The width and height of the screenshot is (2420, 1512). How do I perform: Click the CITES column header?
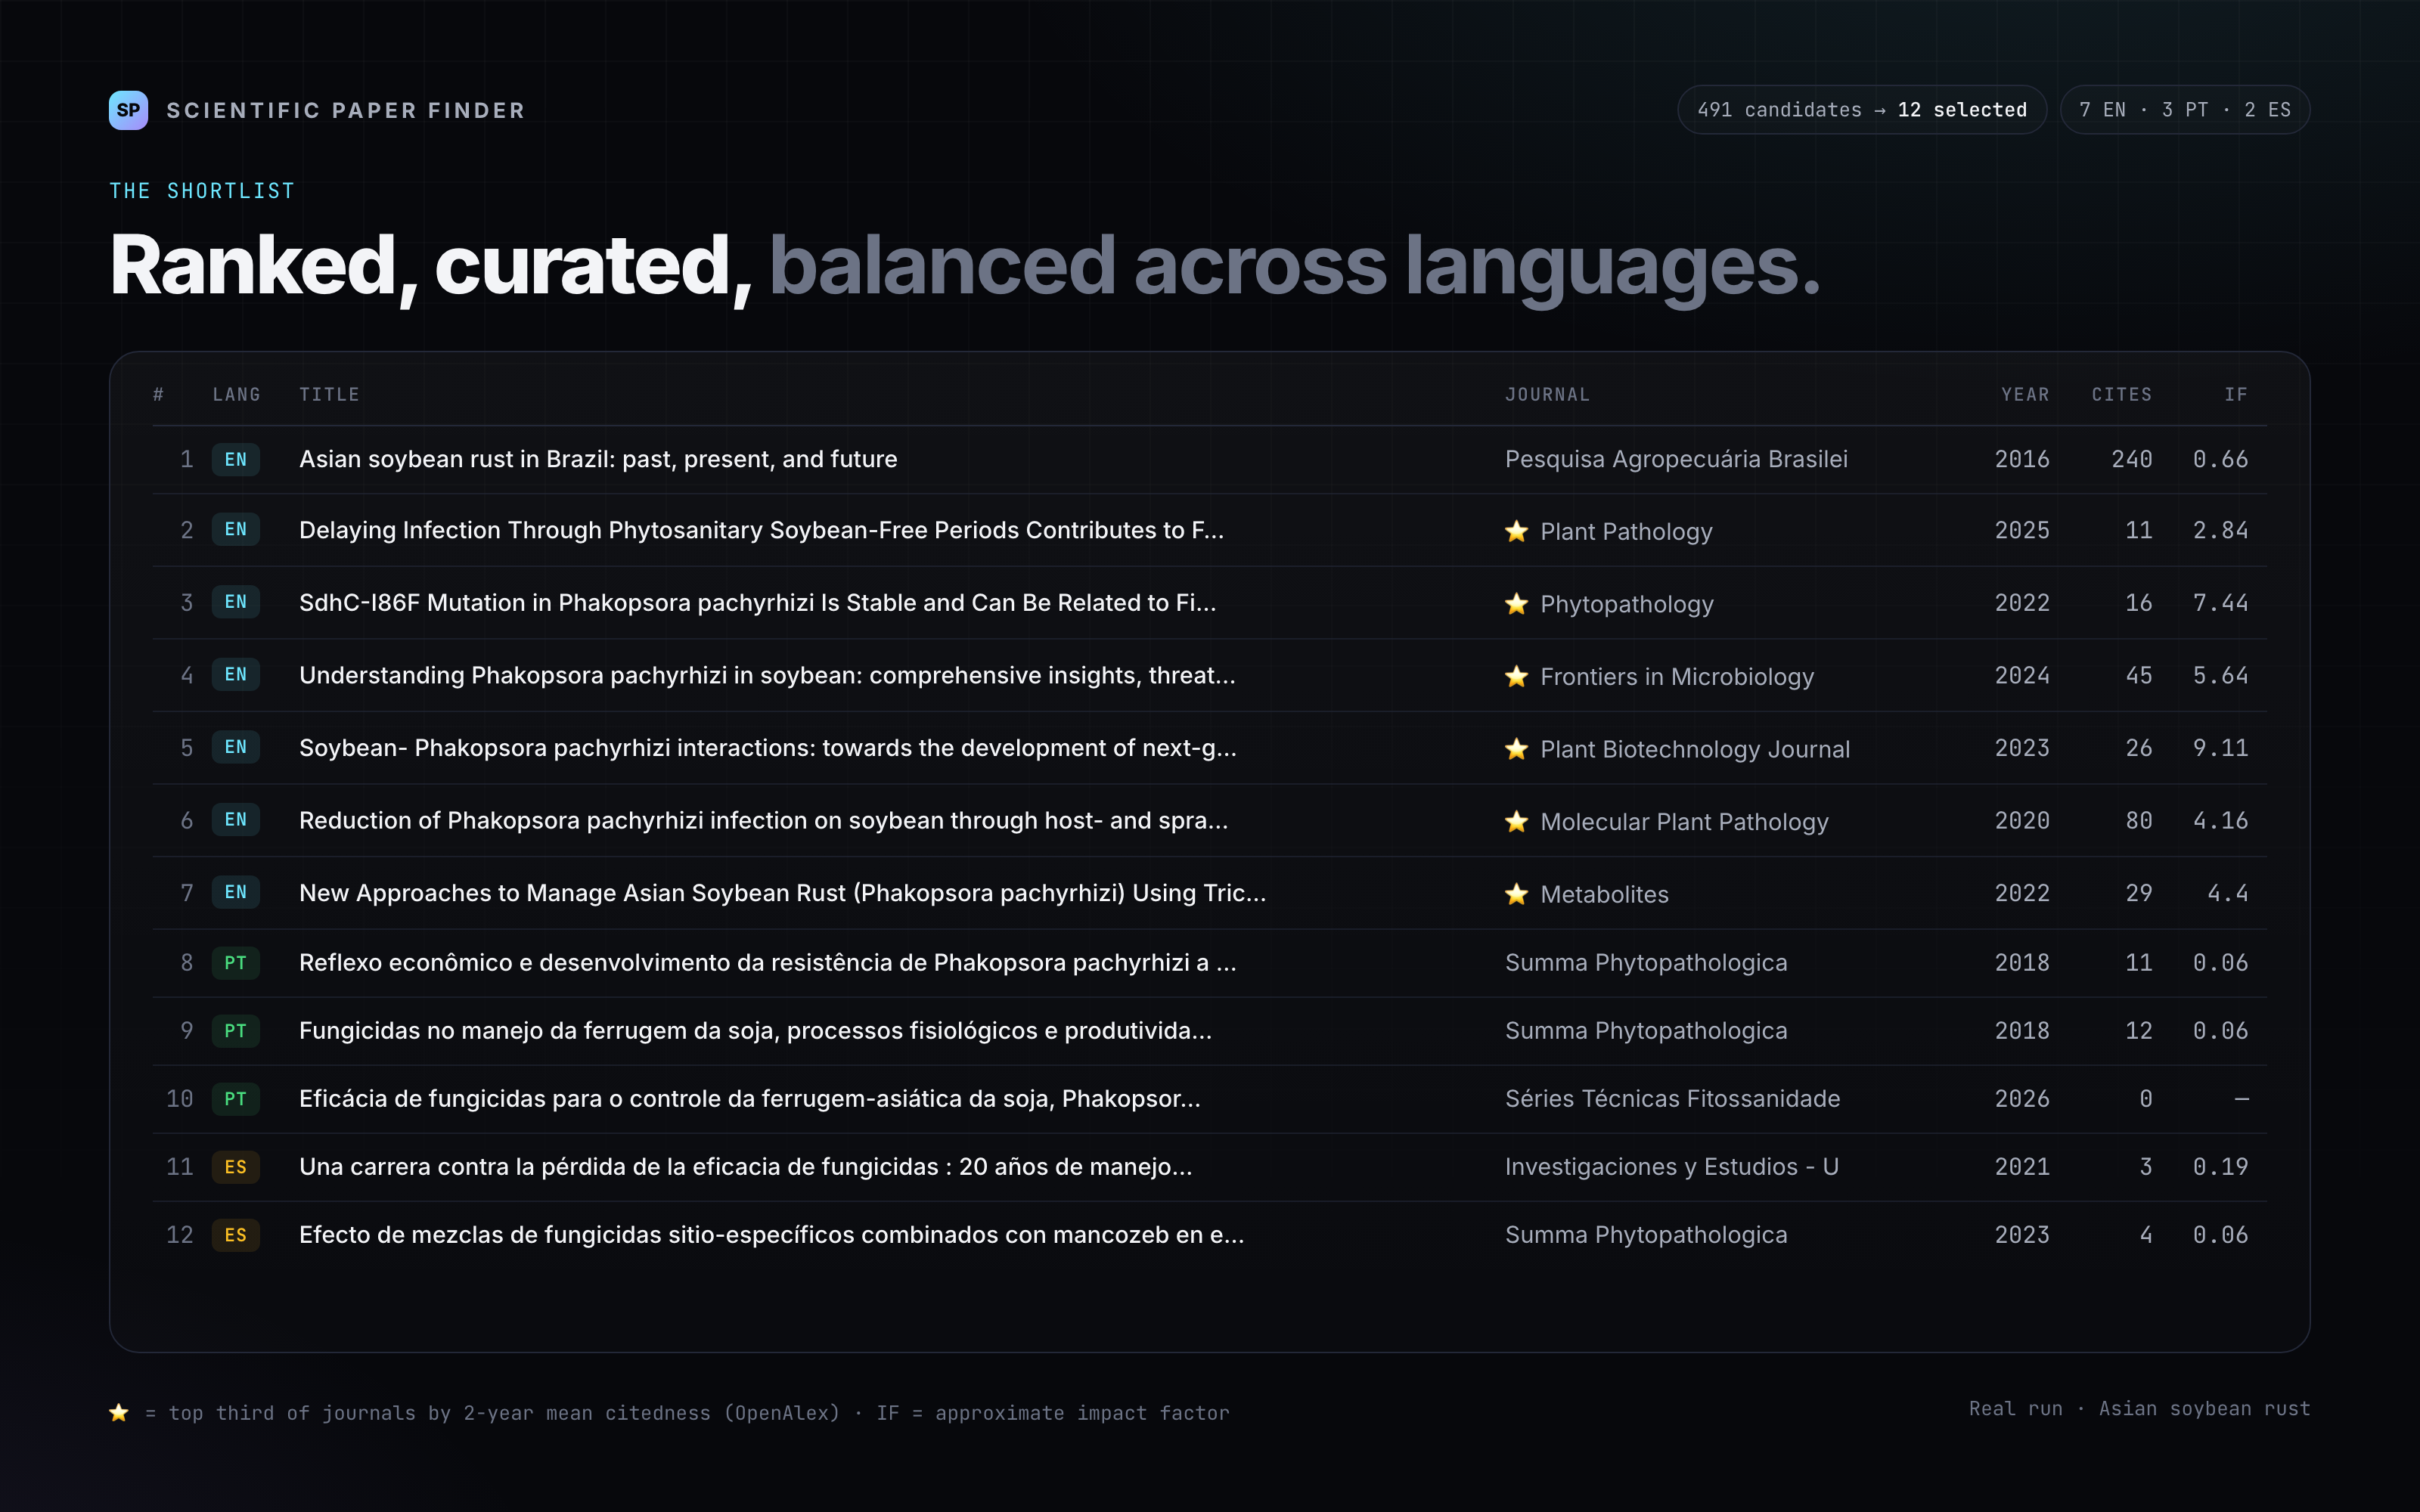2121,395
